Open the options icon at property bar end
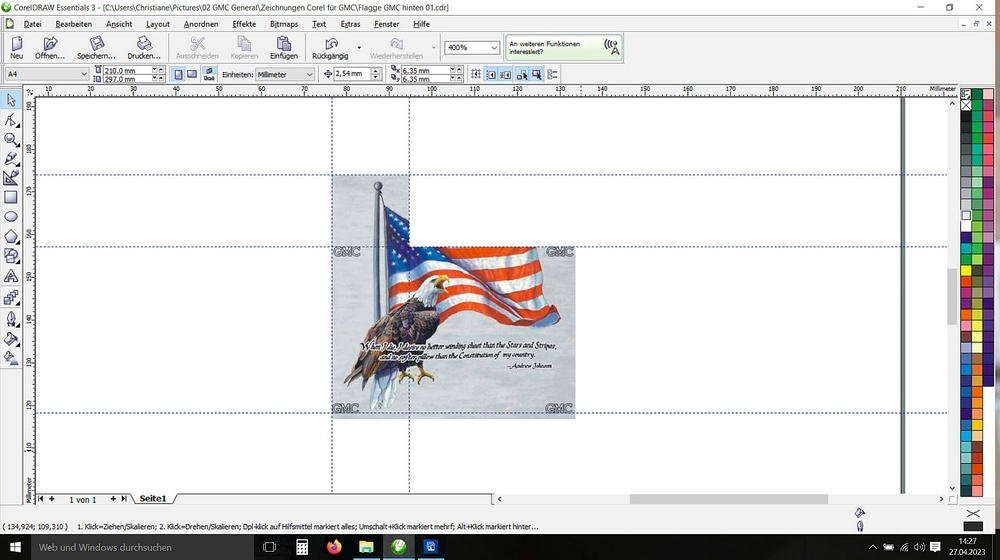This screenshot has width=1000, height=560. click(552, 75)
